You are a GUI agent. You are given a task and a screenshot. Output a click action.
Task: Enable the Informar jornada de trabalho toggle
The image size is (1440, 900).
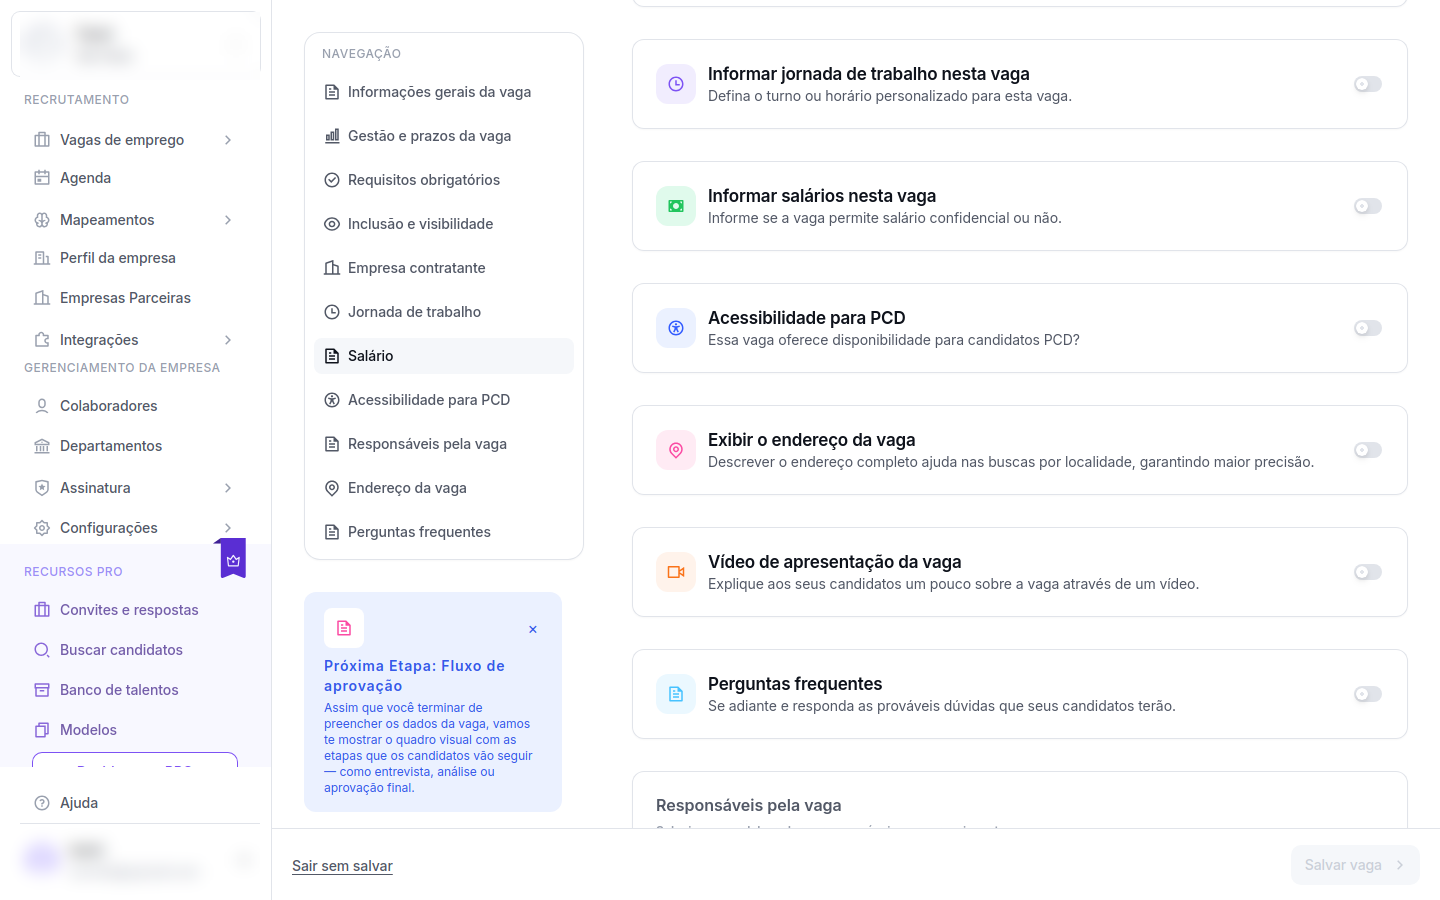(1368, 84)
